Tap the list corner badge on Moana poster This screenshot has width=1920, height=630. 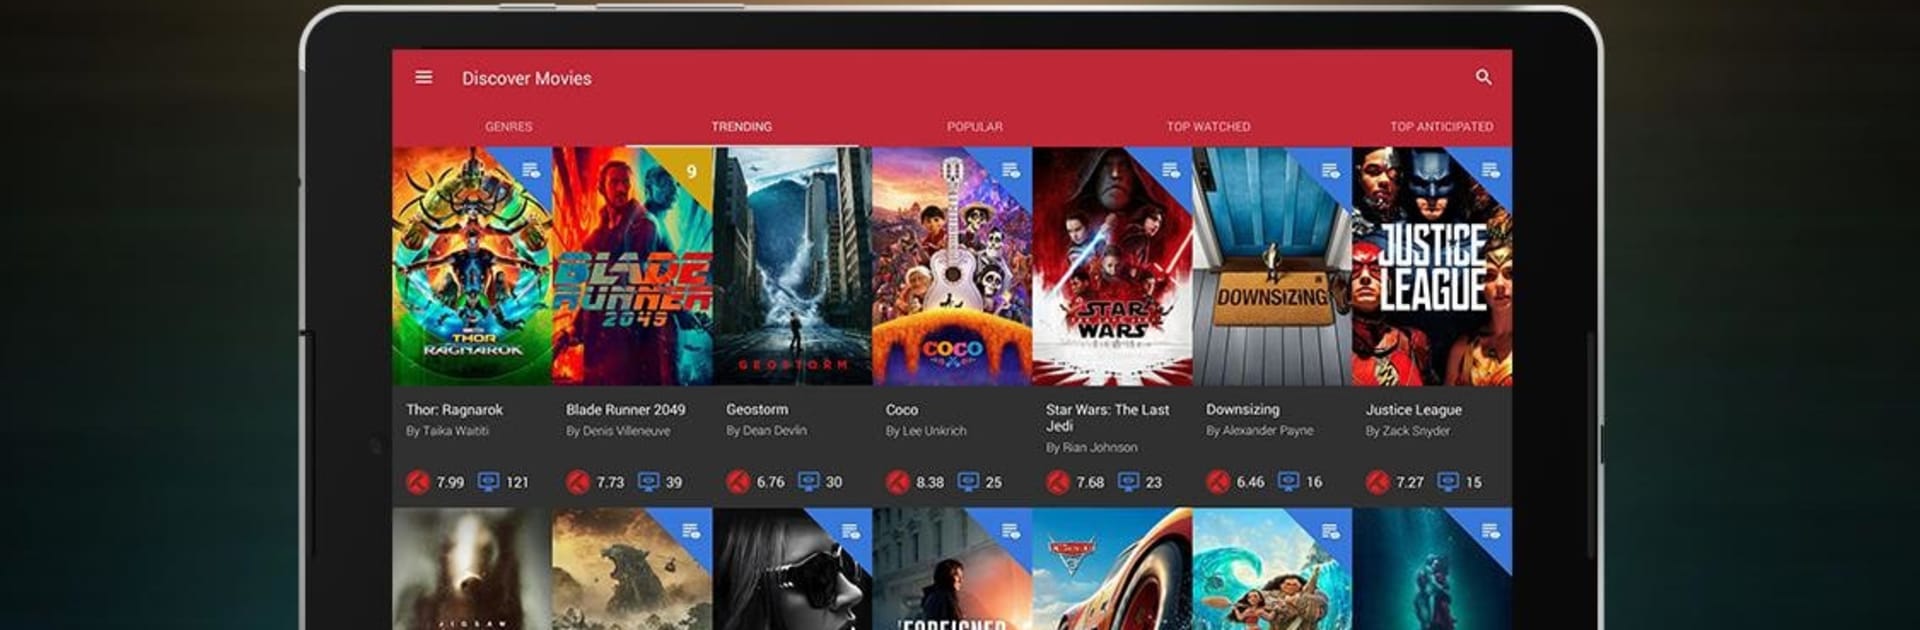1331,531
